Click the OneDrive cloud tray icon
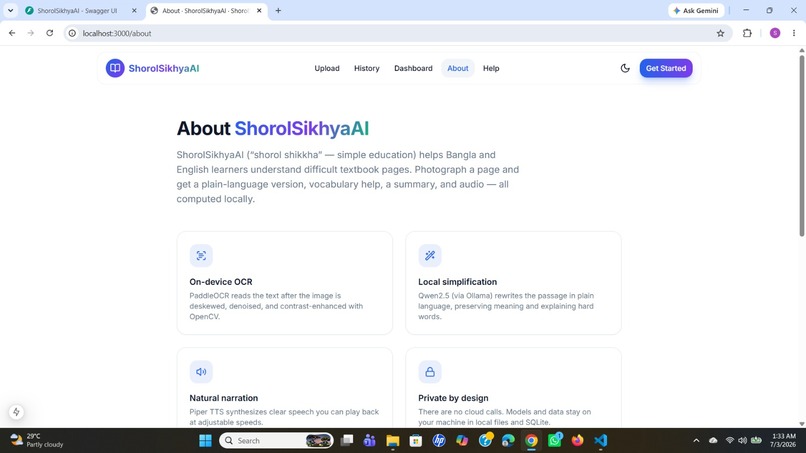Image resolution: width=806 pixels, height=453 pixels. [713, 441]
